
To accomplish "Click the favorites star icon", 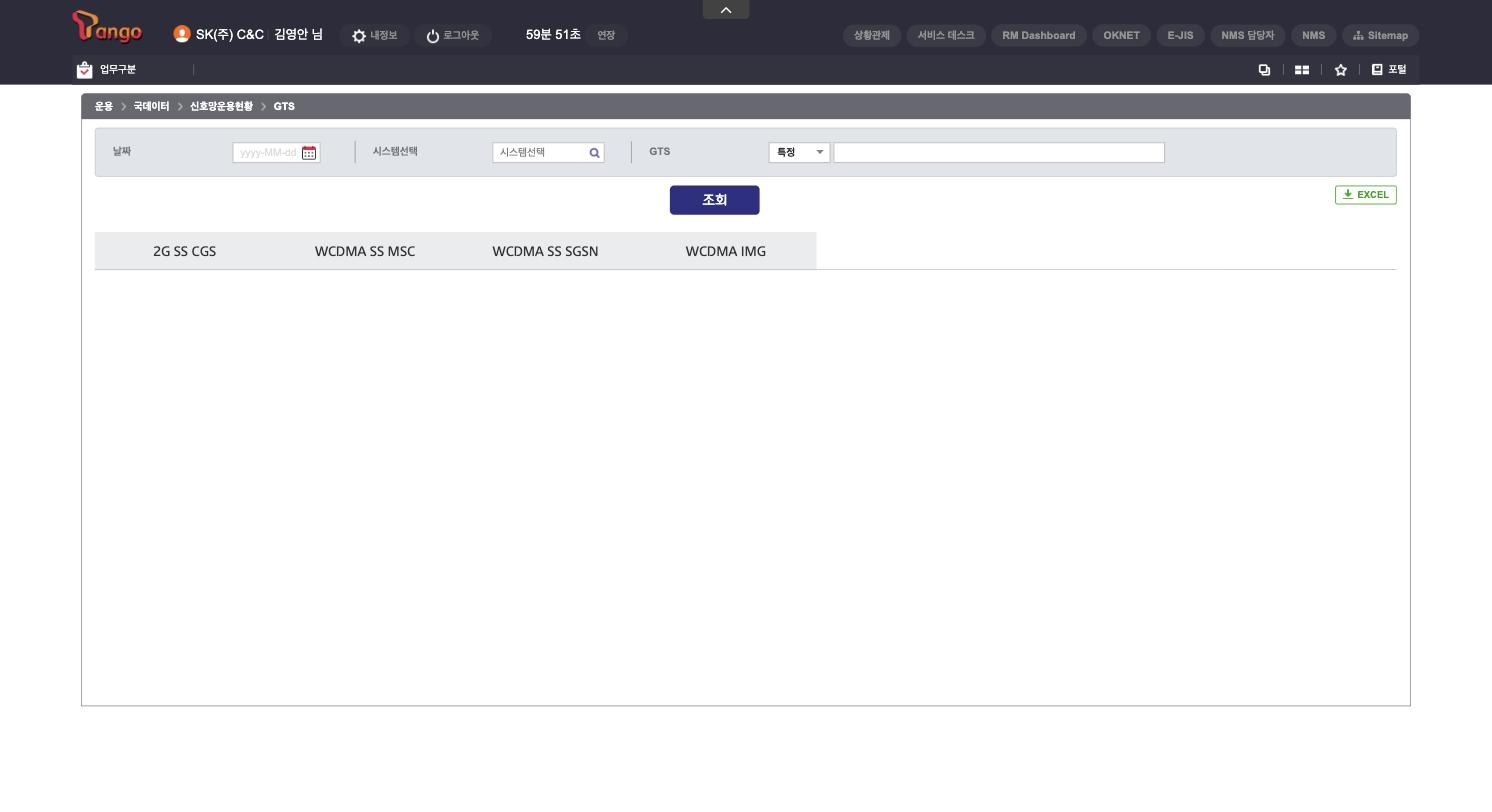I will (1340, 69).
